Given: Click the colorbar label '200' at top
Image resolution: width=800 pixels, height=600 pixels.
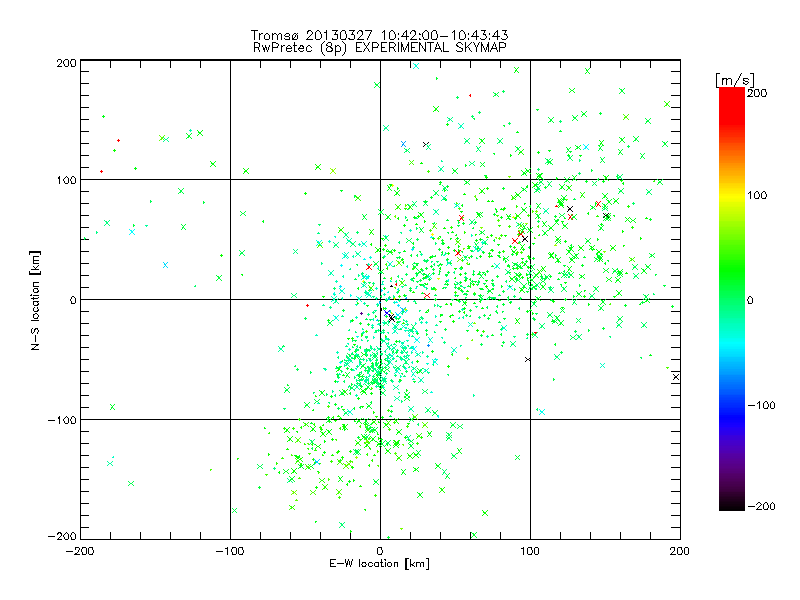Looking at the screenshot, I should coord(757,93).
